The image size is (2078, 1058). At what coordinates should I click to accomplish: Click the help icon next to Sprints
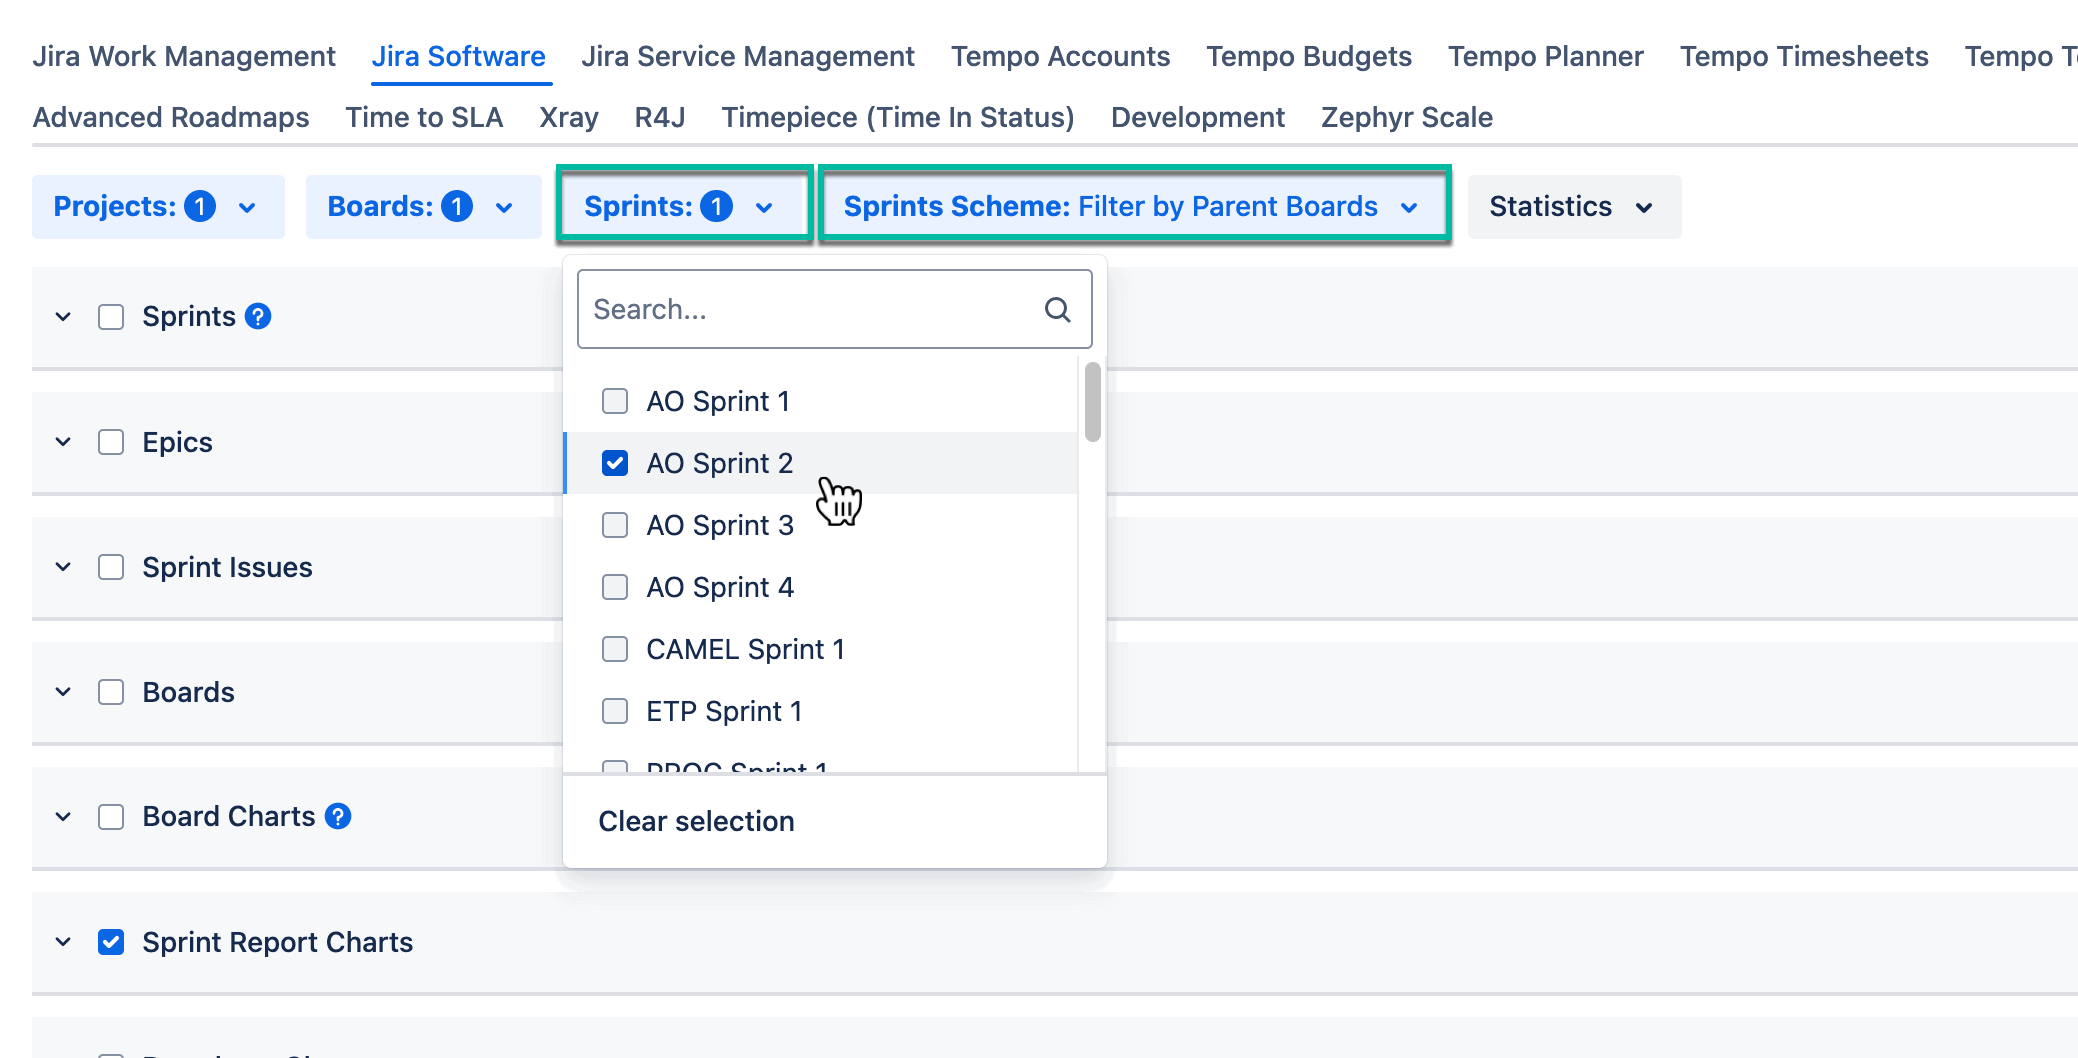click(x=258, y=316)
